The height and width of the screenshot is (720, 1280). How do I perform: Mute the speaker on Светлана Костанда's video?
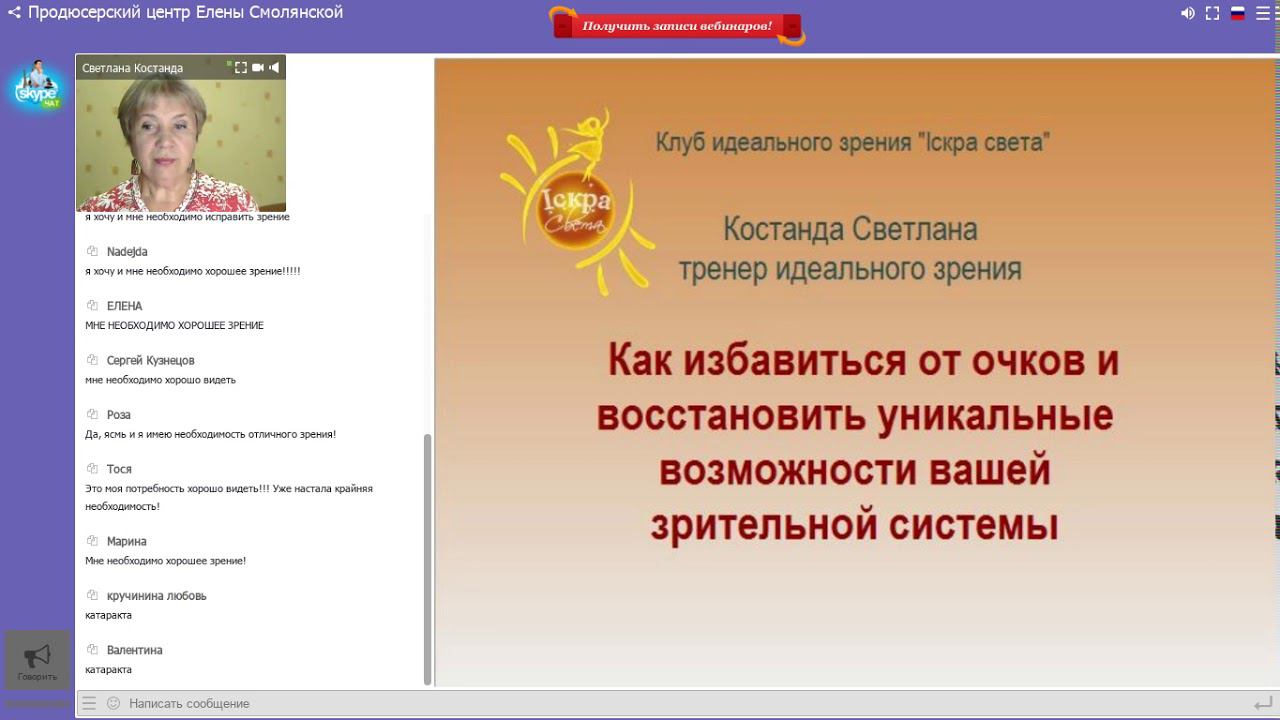(275, 67)
